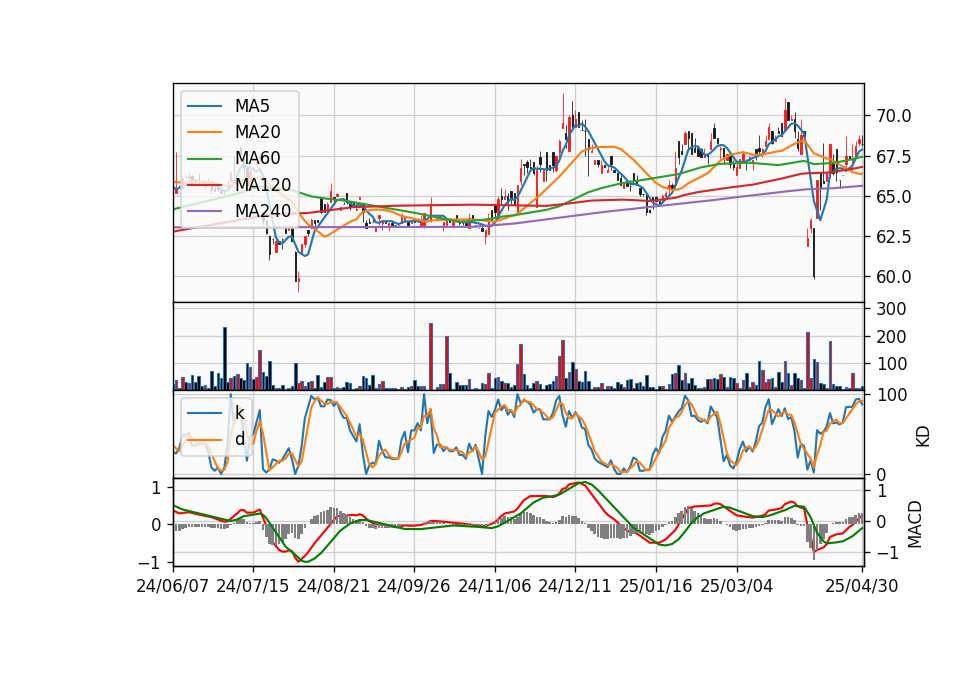Click the long lower wick candle near 60.0 in April
The width and height of the screenshot is (960, 690).
coord(814,253)
